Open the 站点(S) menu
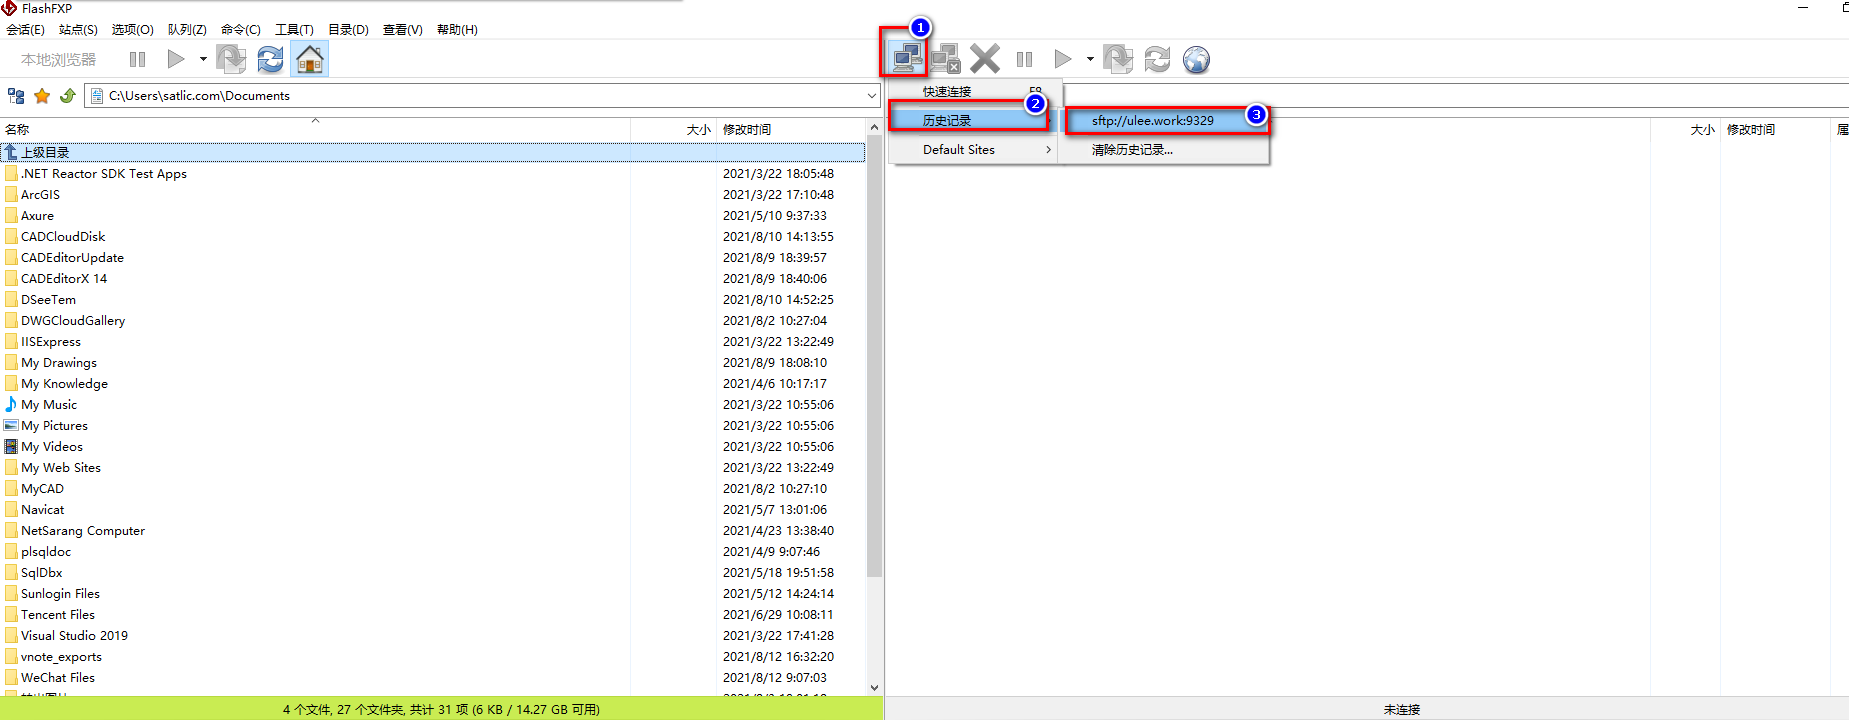The width and height of the screenshot is (1849, 720). pos(78,30)
